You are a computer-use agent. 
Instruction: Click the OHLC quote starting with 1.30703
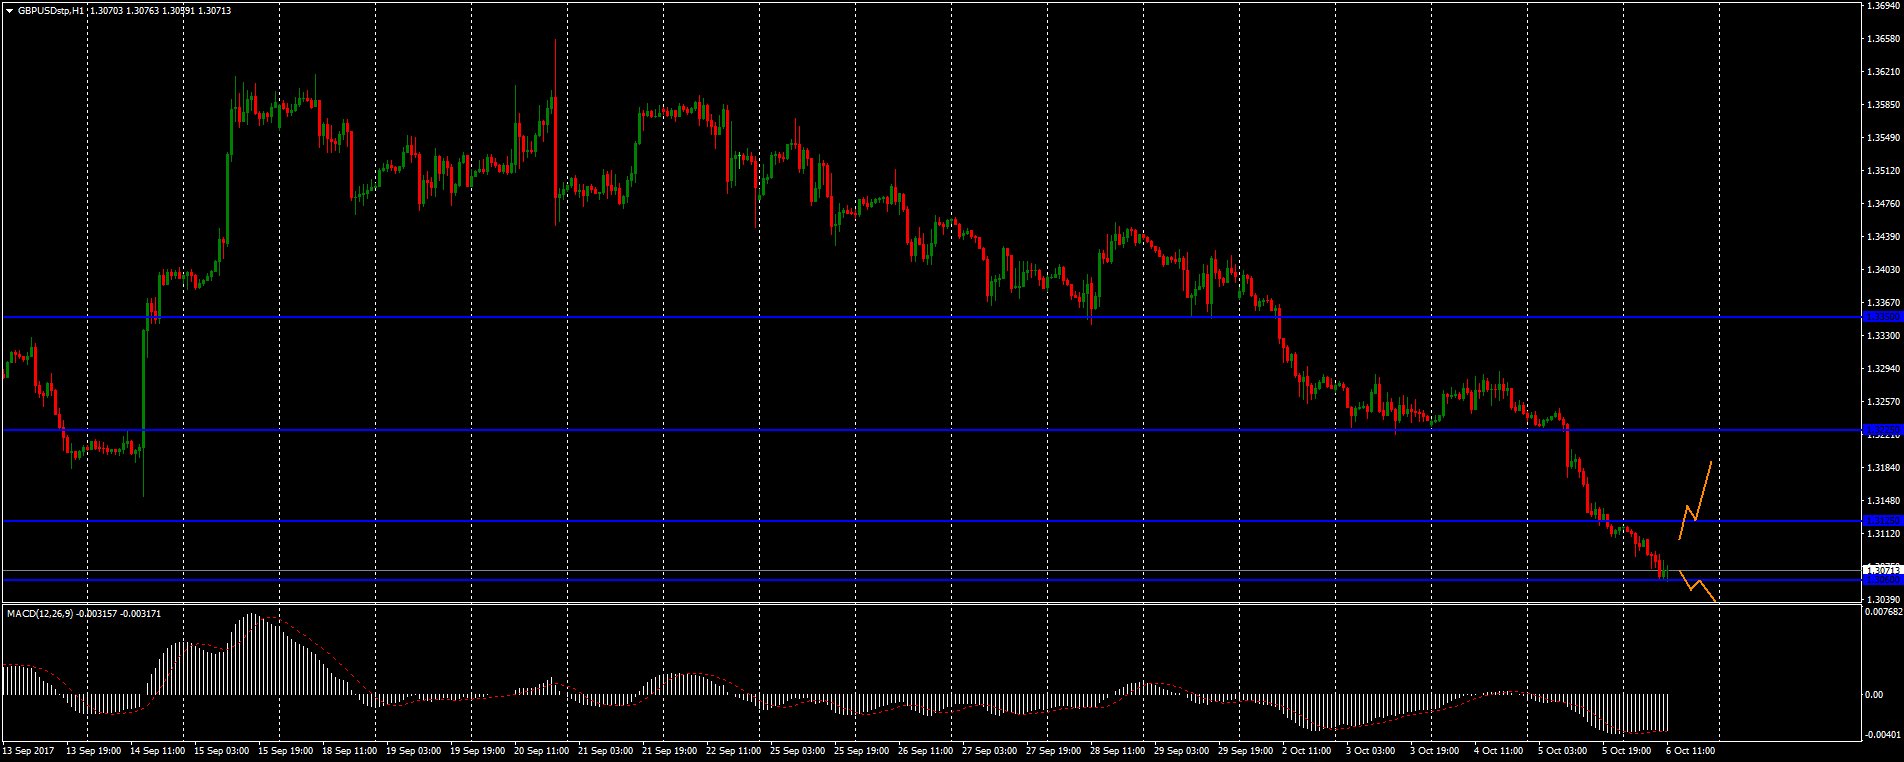[160, 10]
